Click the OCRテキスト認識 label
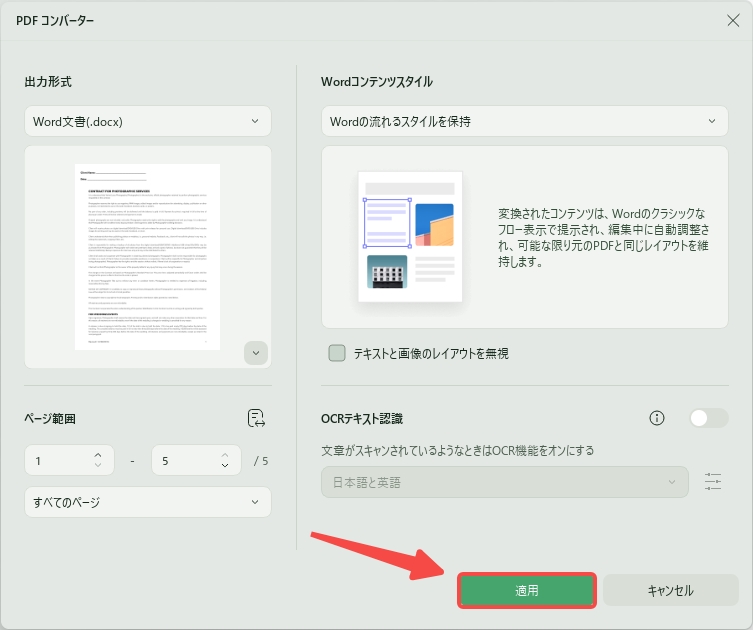 pos(362,419)
